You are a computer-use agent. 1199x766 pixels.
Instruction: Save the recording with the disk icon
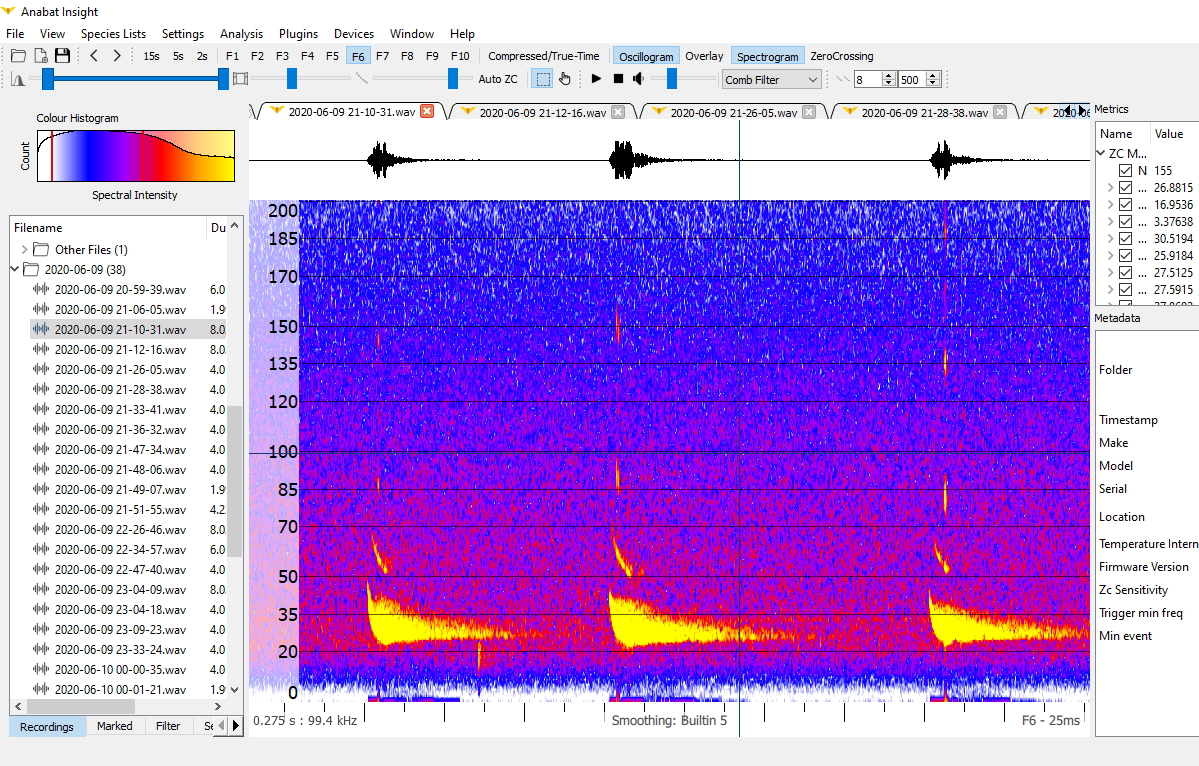(61, 55)
